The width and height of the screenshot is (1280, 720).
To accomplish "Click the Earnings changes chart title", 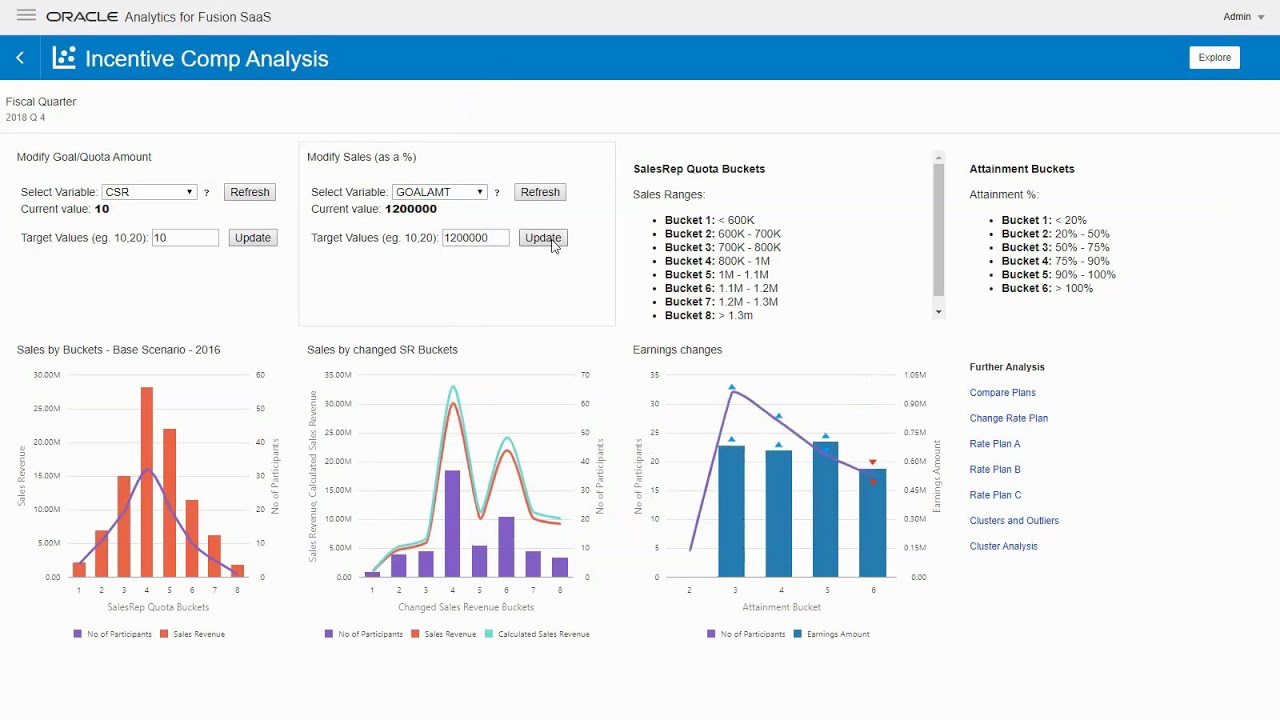I will [x=677, y=350].
